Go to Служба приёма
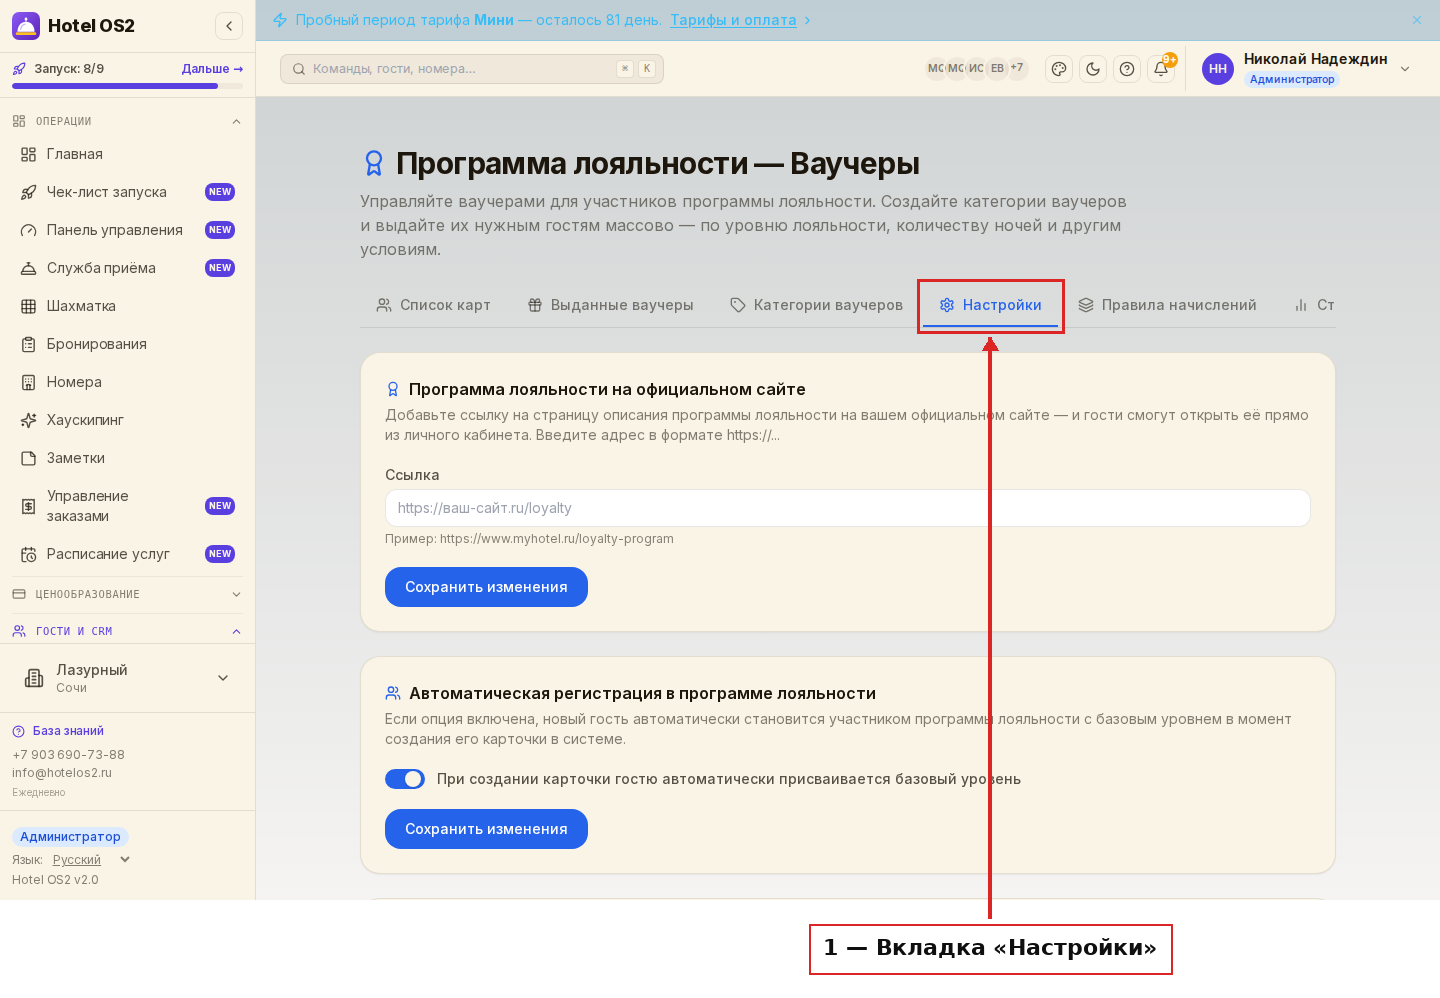1440x998 pixels. coord(127,268)
